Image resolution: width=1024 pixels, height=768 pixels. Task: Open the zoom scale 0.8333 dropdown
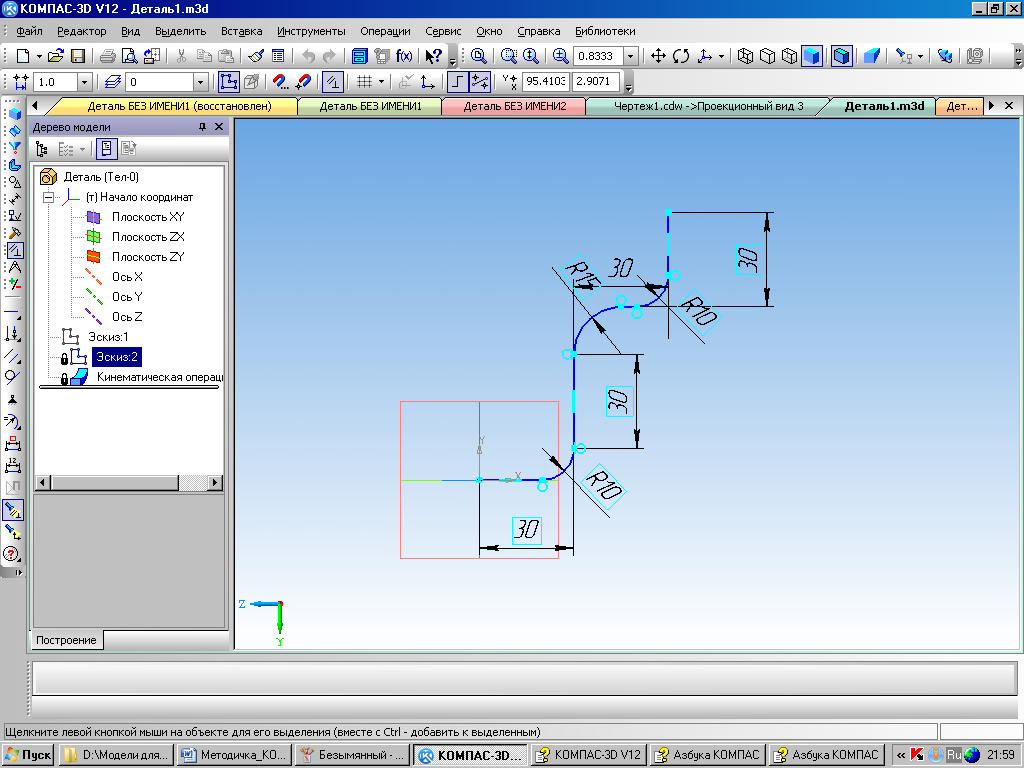pyautogui.click(x=631, y=56)
